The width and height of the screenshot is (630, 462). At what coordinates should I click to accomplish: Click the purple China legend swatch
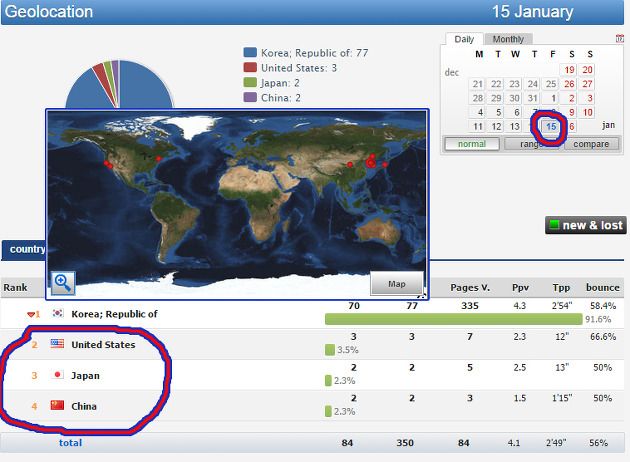pos(250,97)
